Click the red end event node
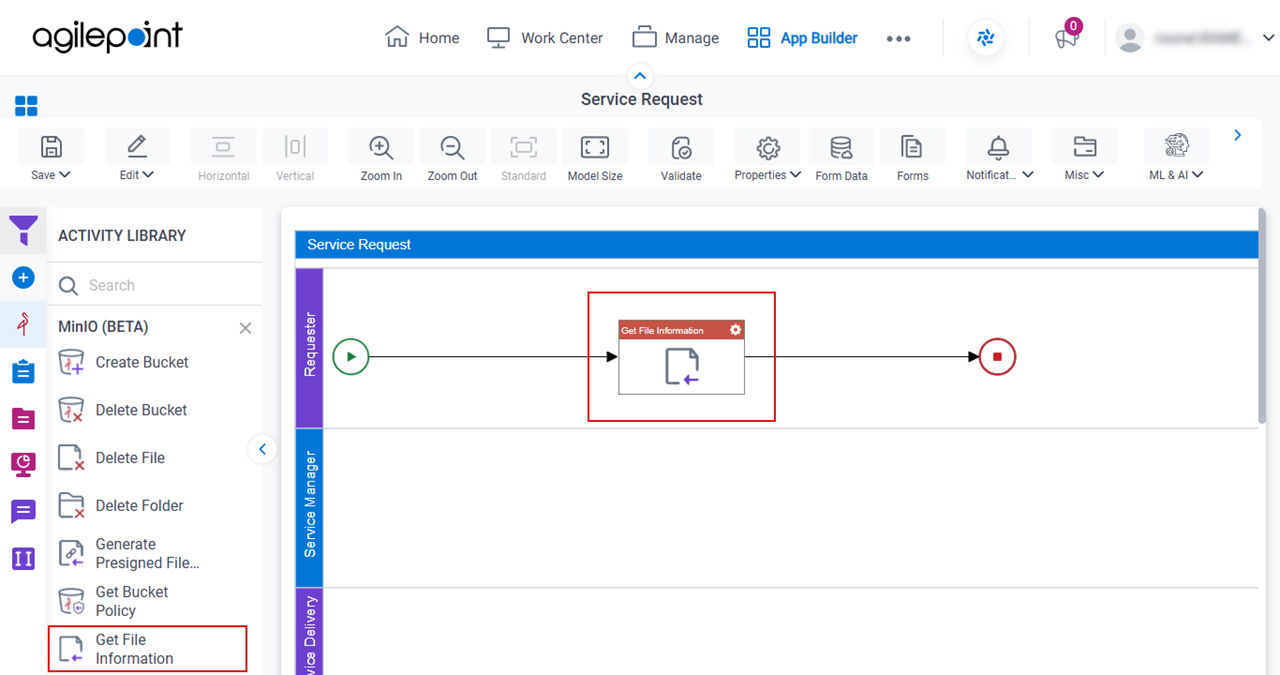Viewport: 1280px width, 675px height. coord(997,356)
